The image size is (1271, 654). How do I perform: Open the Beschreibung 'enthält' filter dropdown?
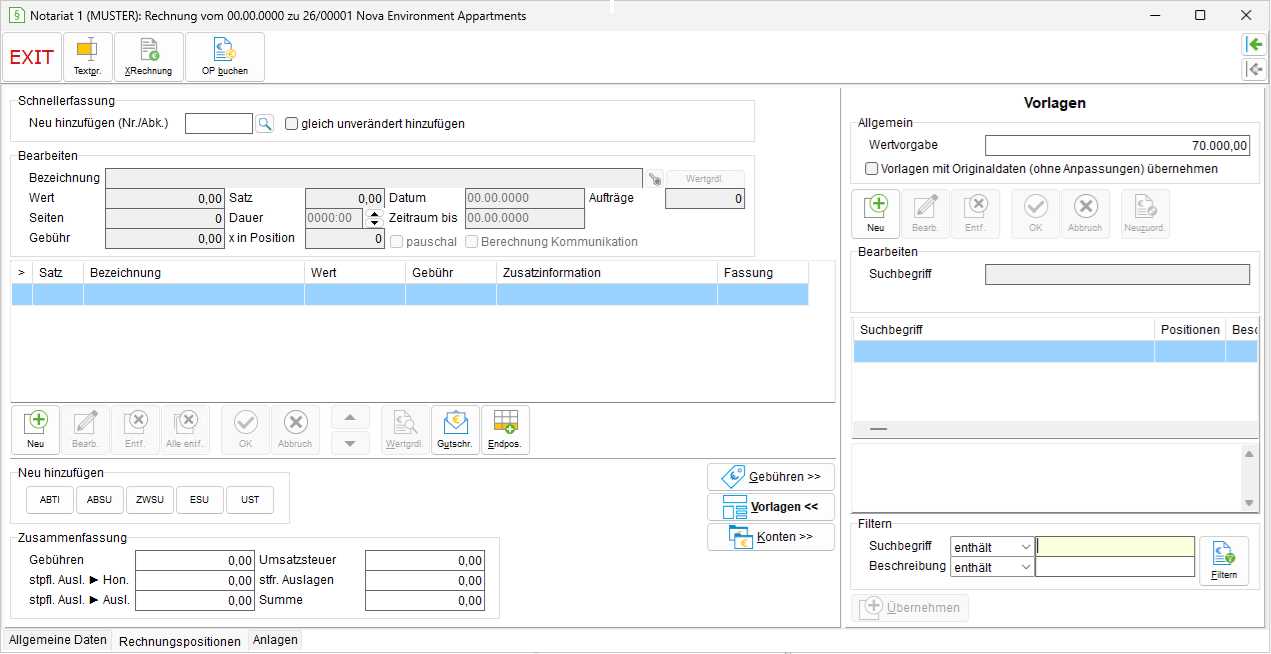coord(992,567)
